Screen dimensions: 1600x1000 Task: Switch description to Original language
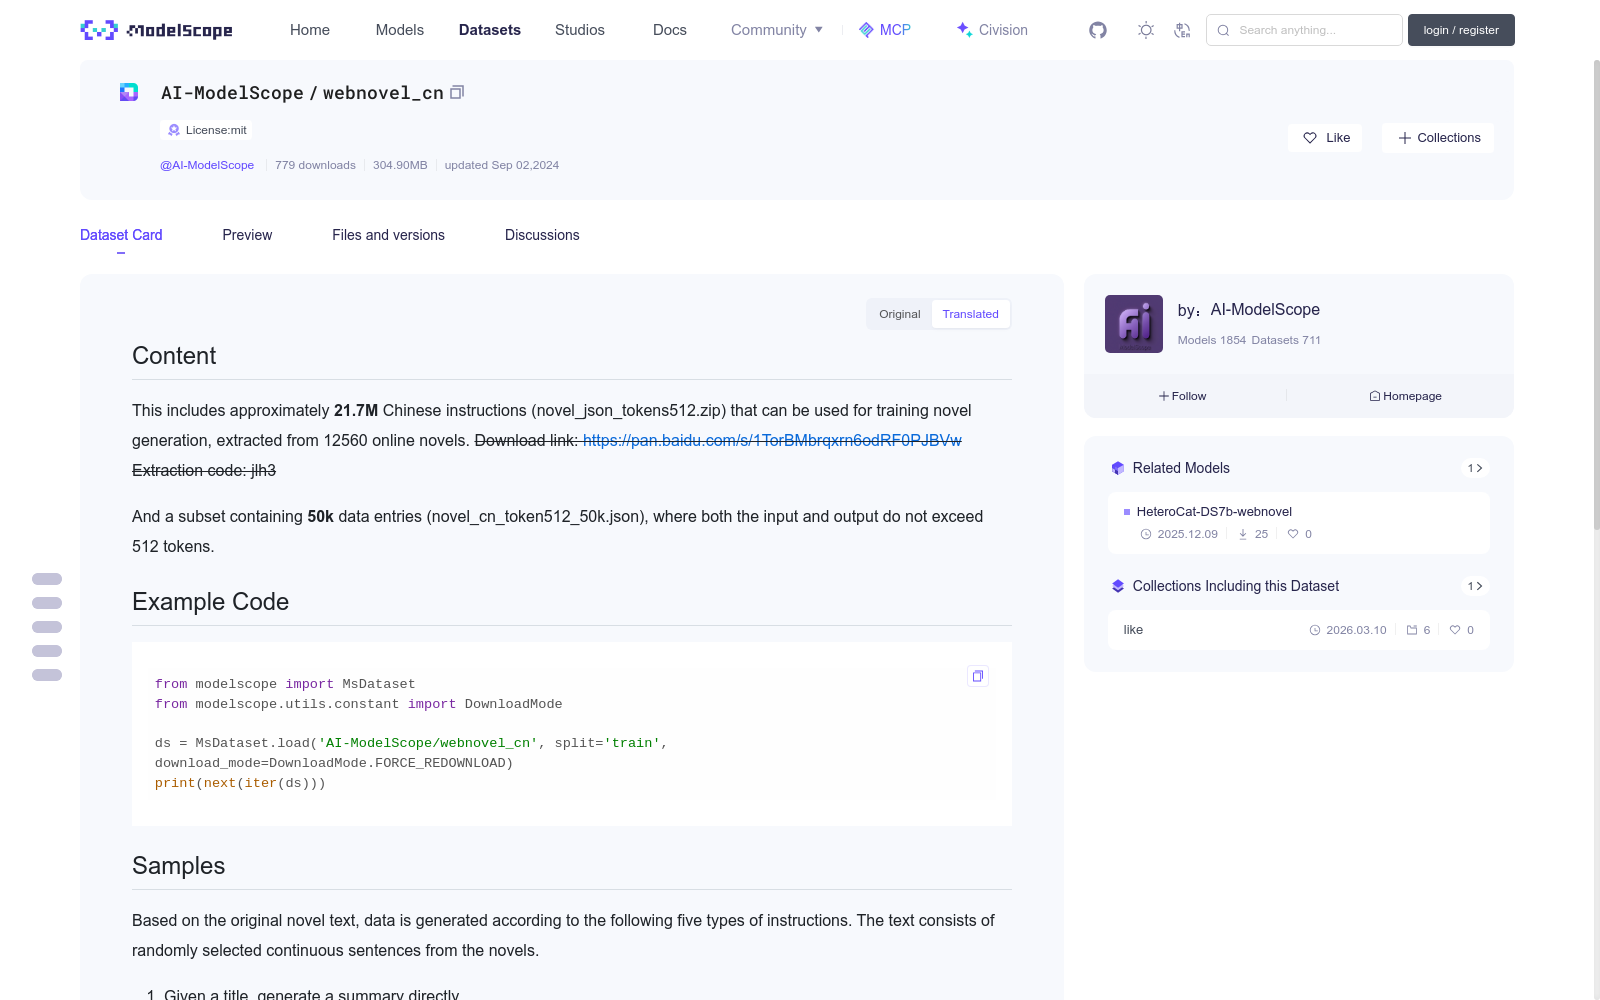click(x=900, y=314)
